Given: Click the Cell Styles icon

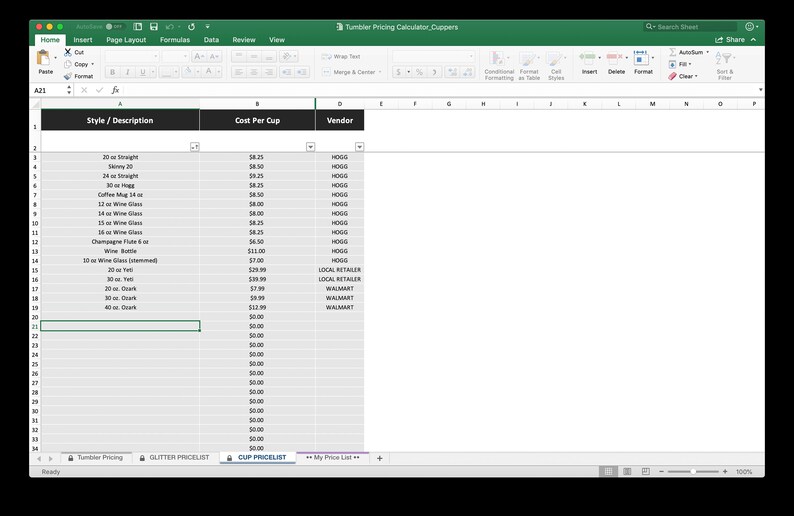Looking at the screenshot, I should [x=554, y=59].
